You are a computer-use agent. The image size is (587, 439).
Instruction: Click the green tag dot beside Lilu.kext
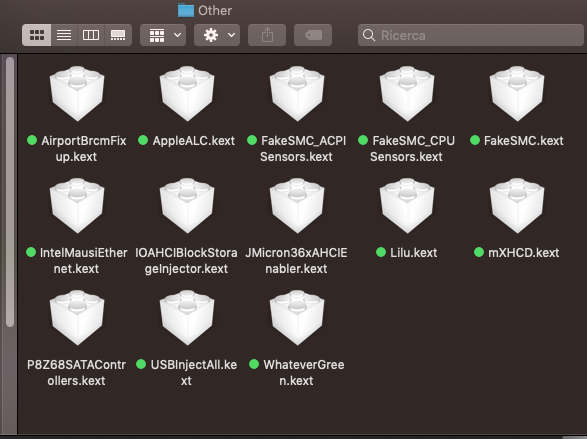pos(381,252)
